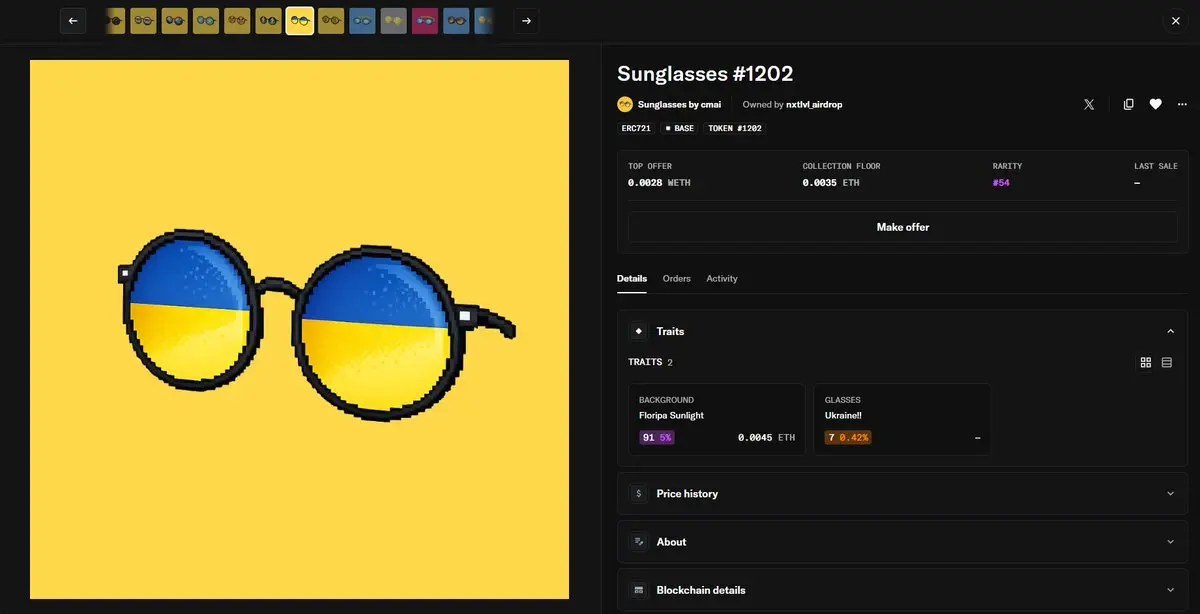
Task: Click the 91 5% rarity badge
Action: pos(656,437)
